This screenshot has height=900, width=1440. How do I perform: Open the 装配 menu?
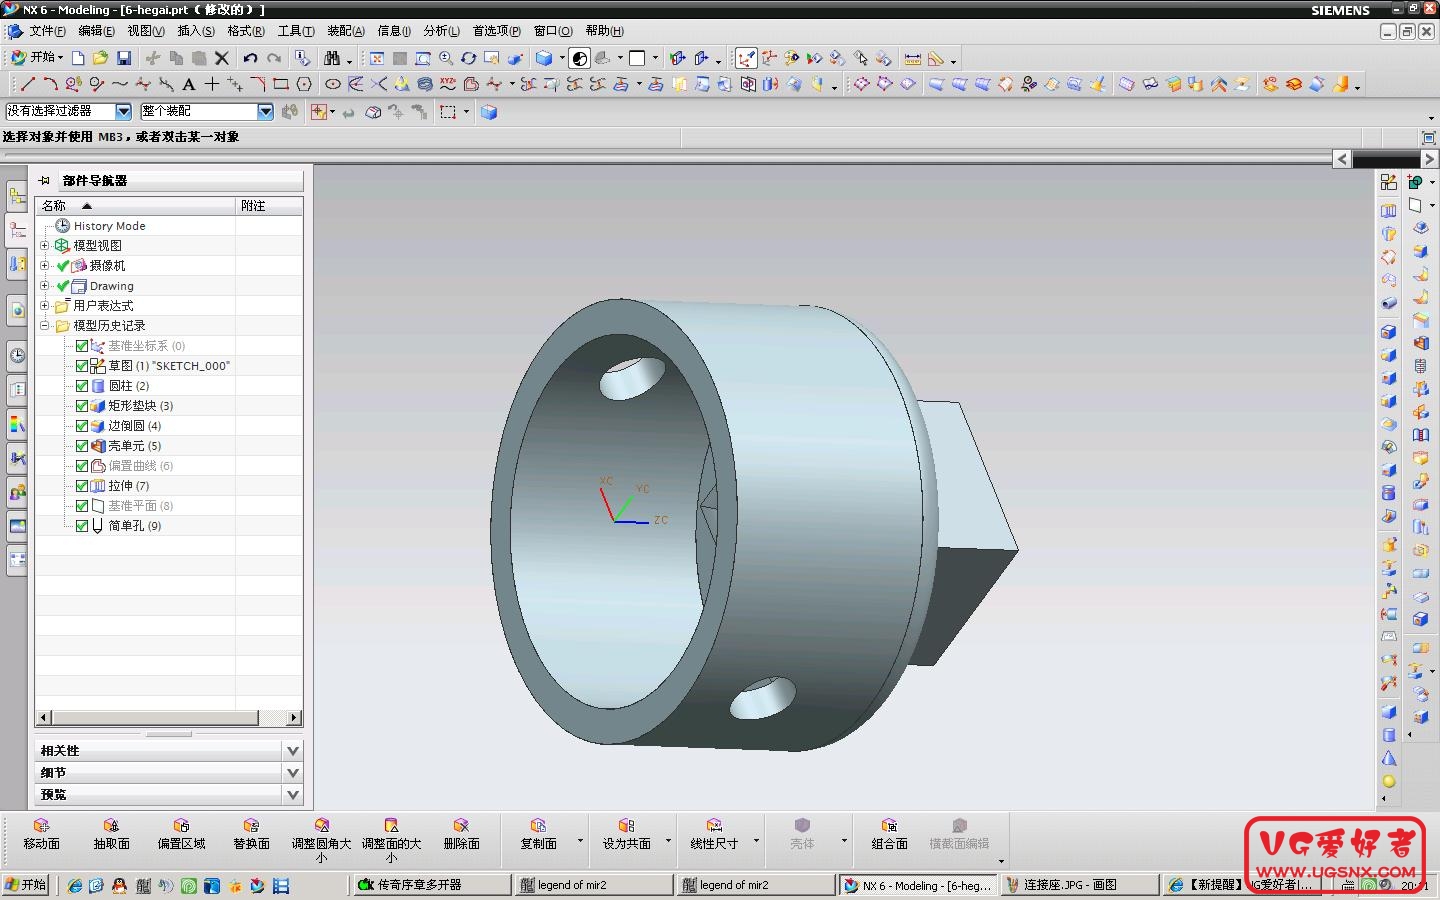pyautogui.click(x=346, y=31)
